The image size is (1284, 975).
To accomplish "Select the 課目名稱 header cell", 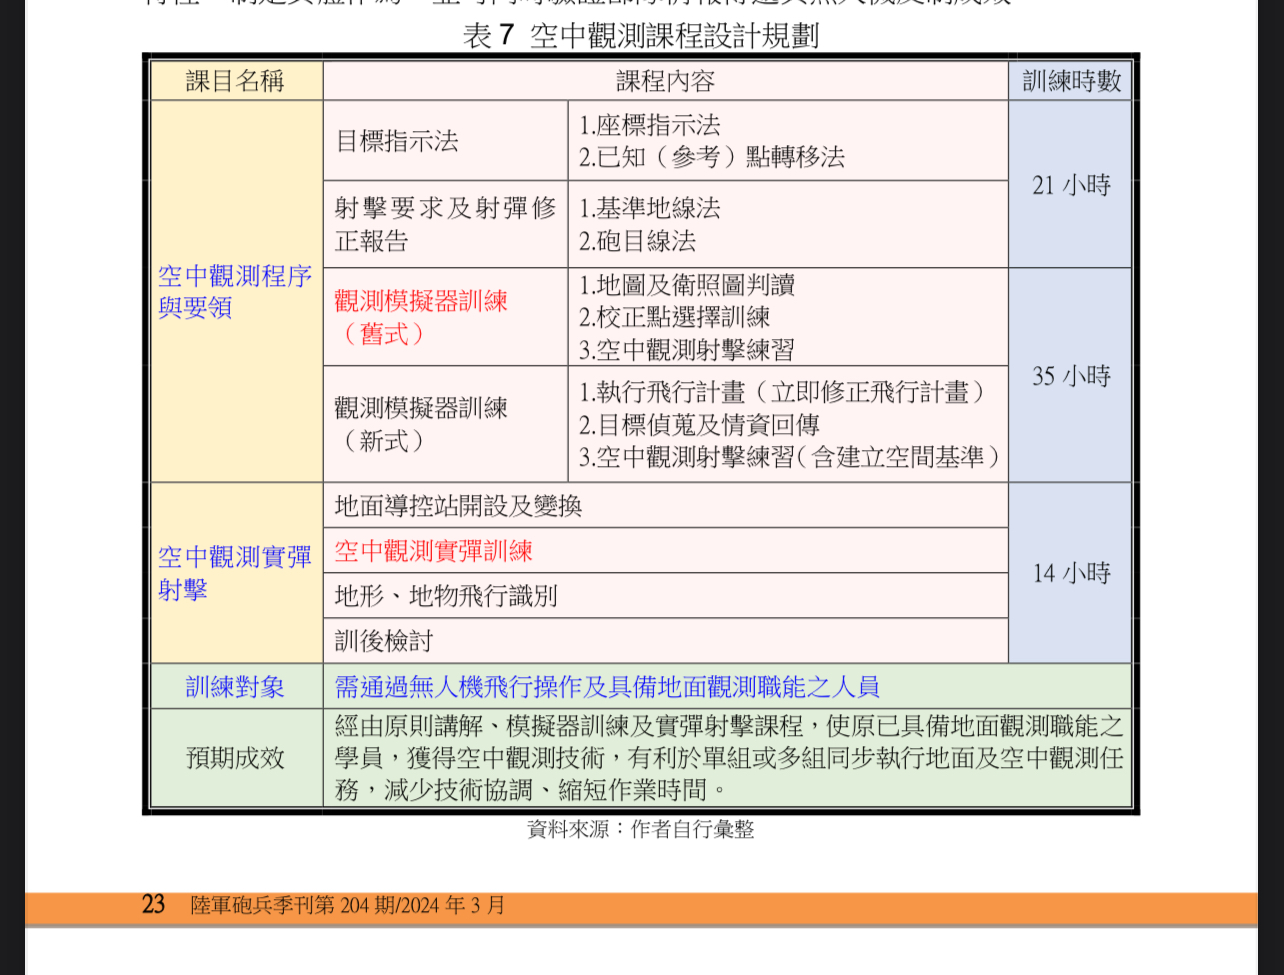I will pyautogui.click(x=236, y=81).
